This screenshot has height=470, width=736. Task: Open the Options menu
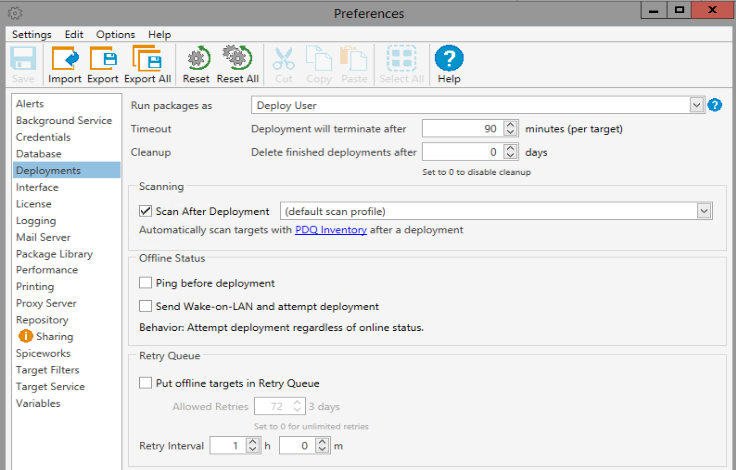(115, 34)
